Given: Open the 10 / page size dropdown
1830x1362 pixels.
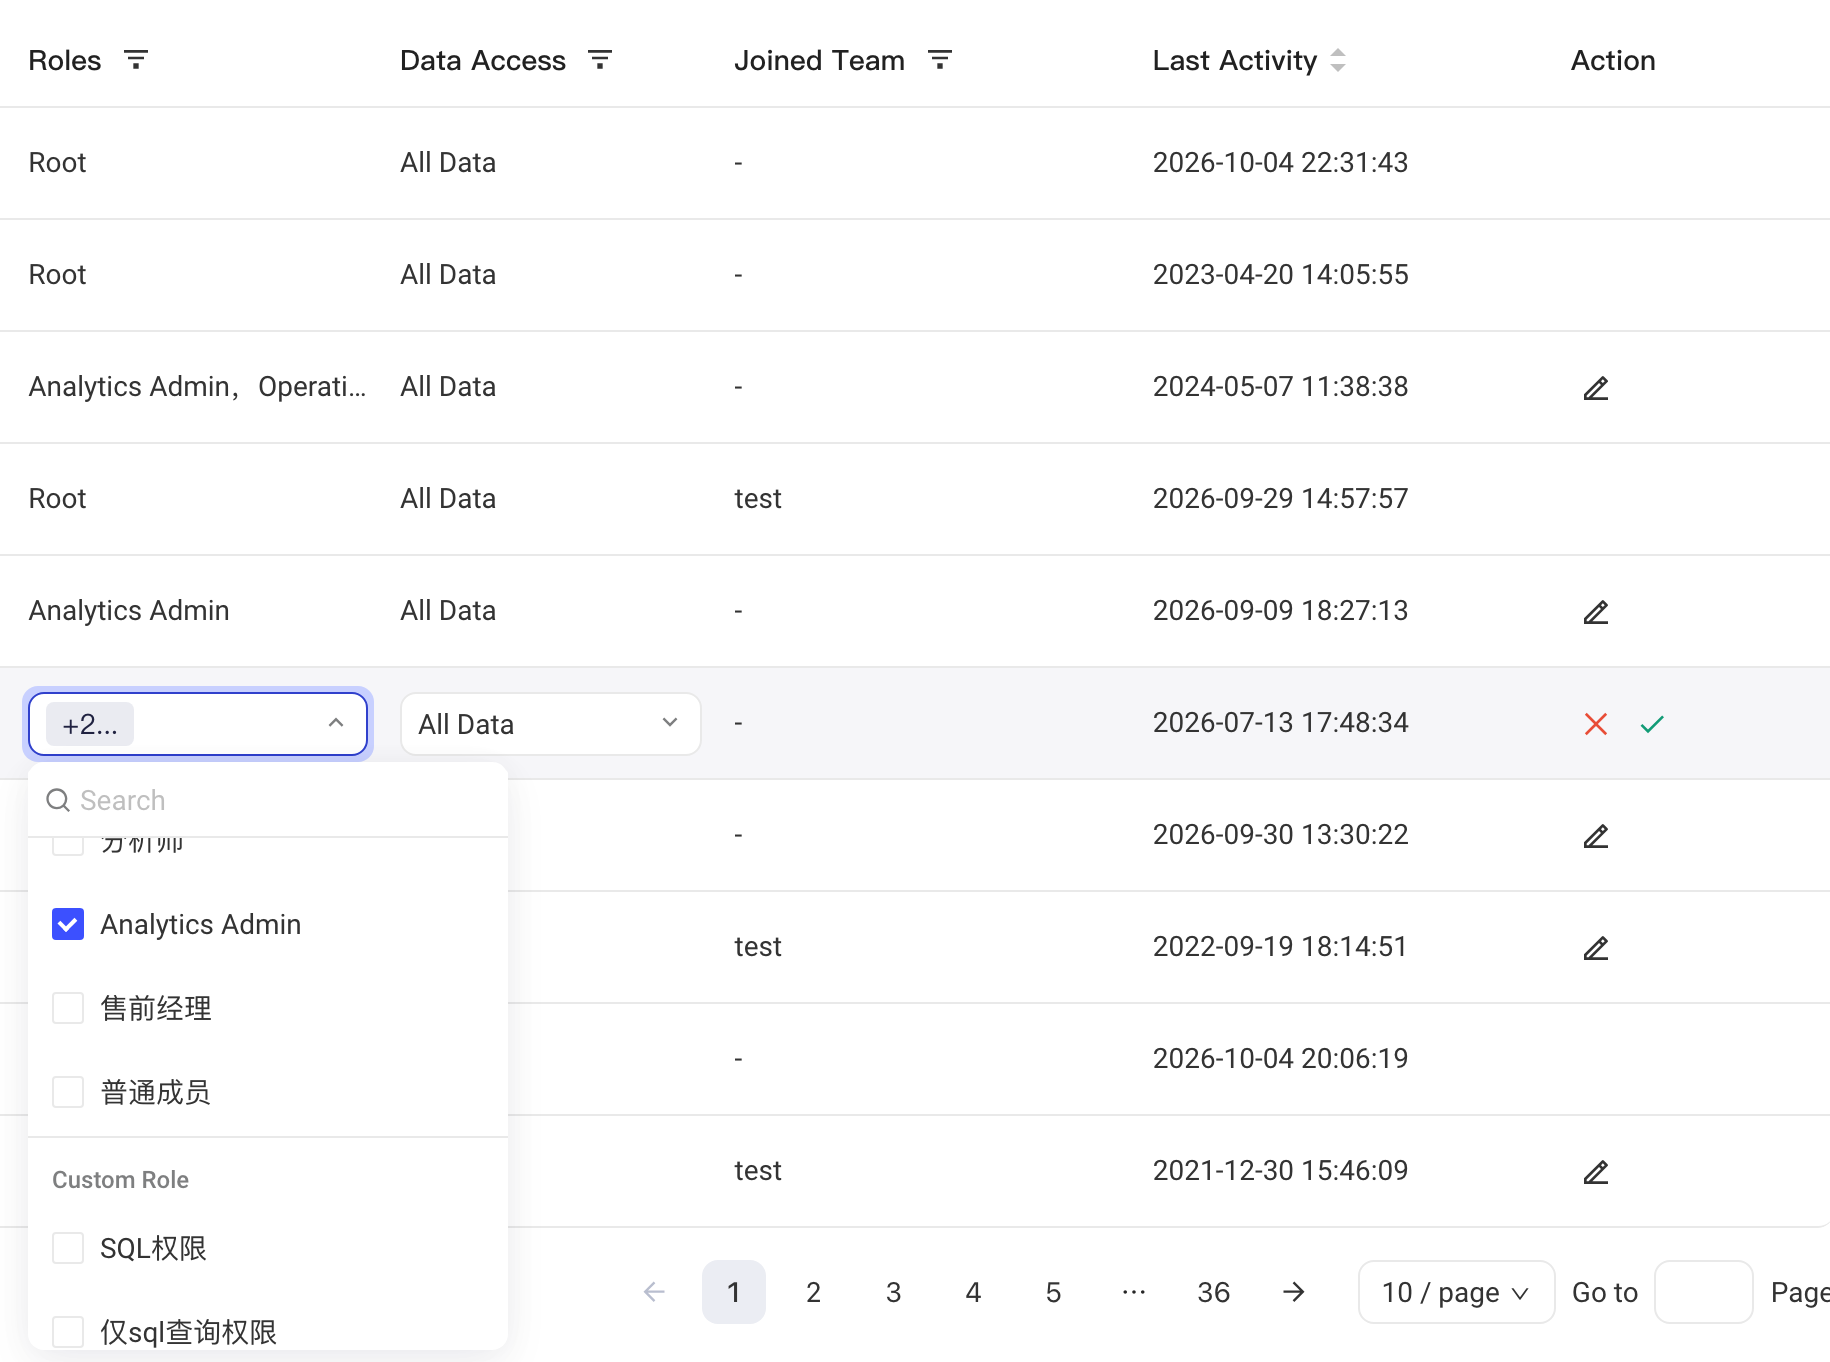Looking at the screenshot, I should (x=1456, y=1292).
